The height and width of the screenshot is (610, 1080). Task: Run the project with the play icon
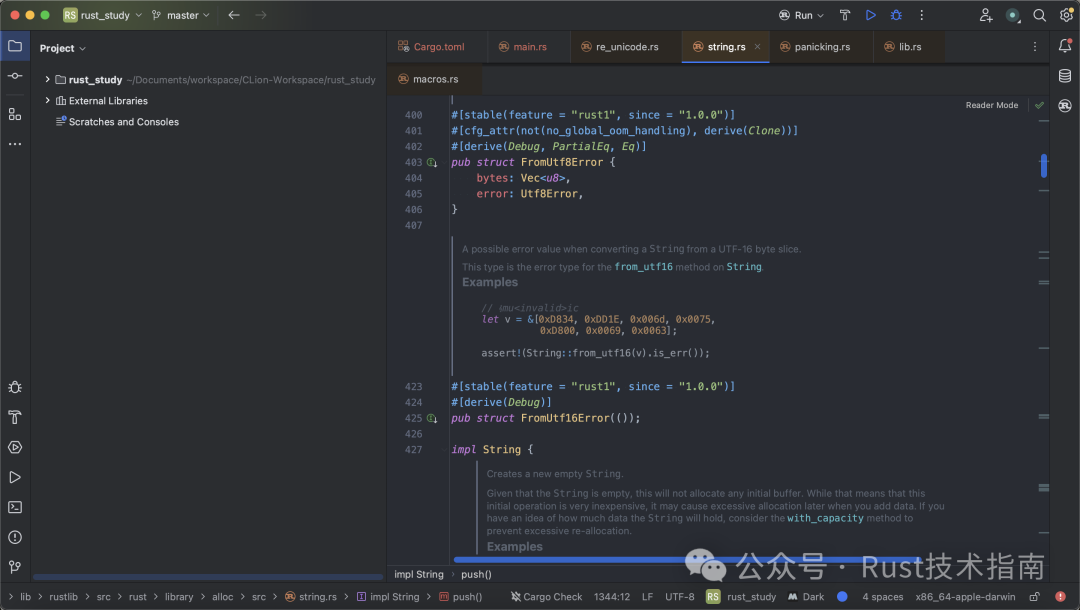point(871,15)
